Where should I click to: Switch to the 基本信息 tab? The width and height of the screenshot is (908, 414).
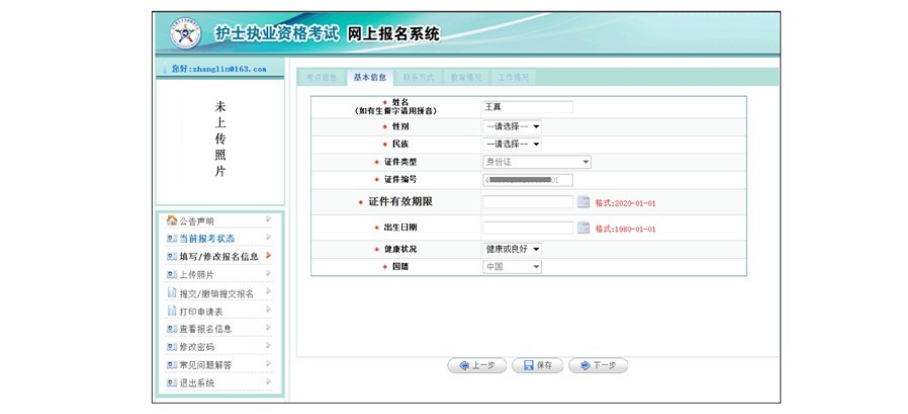[370, 77]
